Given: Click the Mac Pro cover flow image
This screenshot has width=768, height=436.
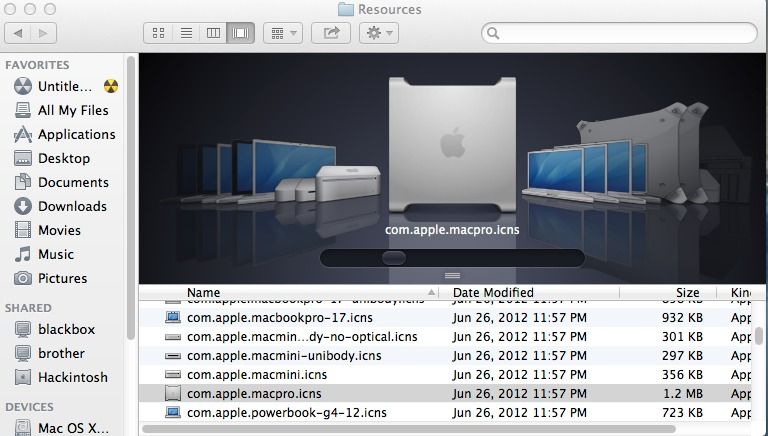Looking at the screenshot, I should (x=452, y=144).
